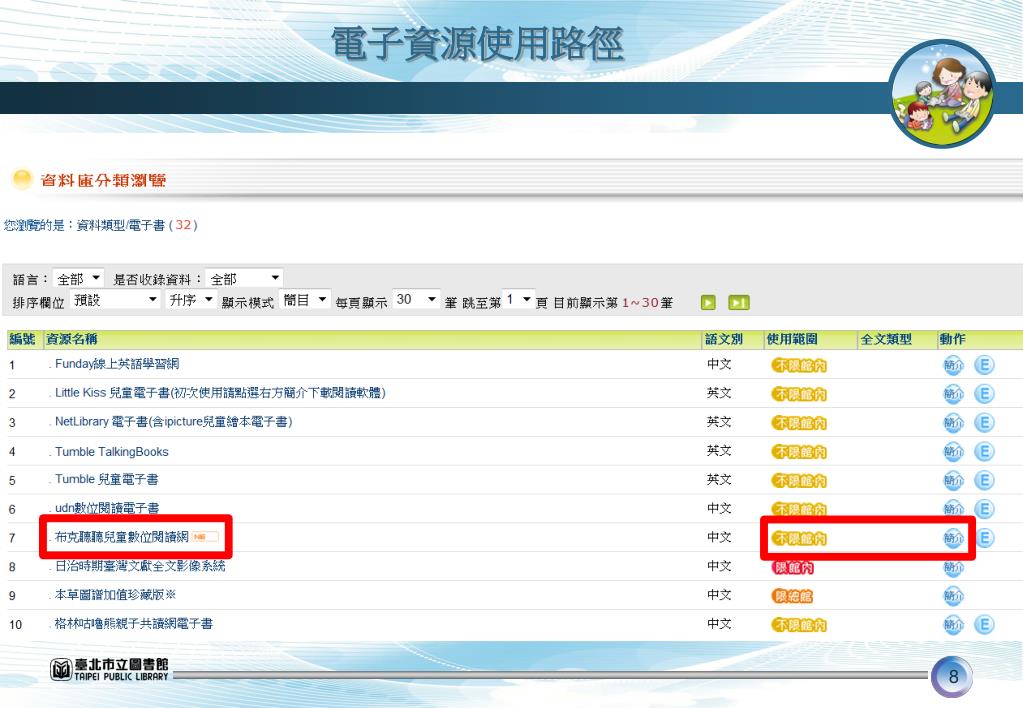The width and height of the screenshot is (1023, 708).
Task: Open 簡介 icon for NetLibrary 電子書
Action: click(x=953, y=423)
